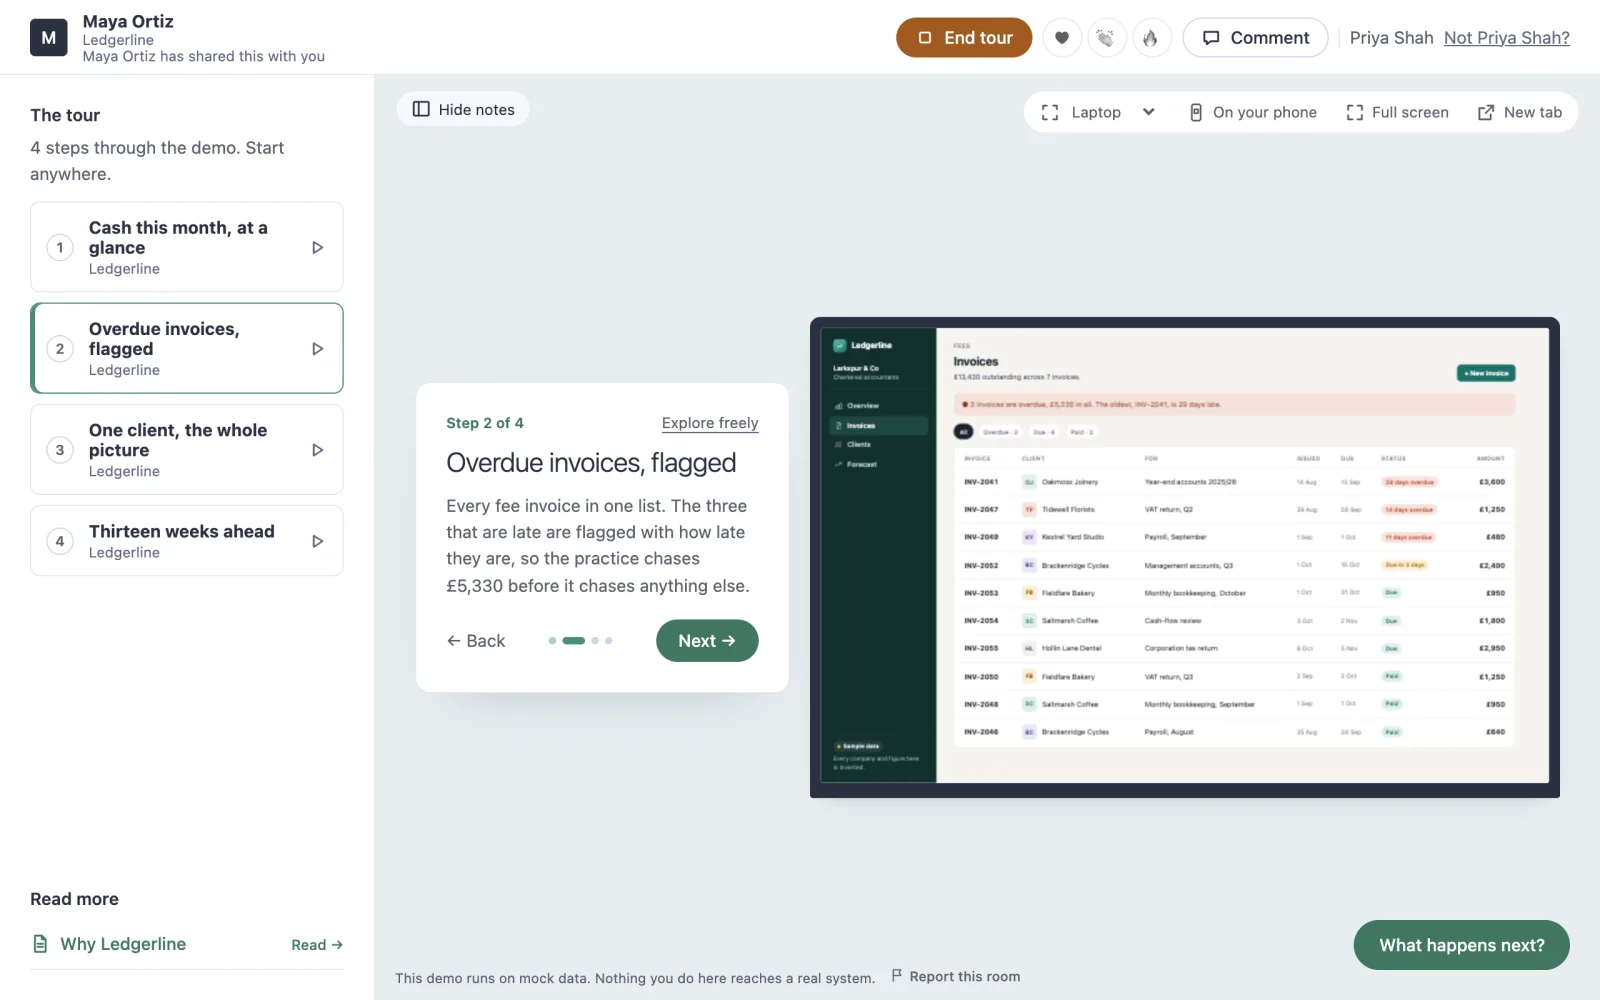This screenshot has height=1000, width=1600.
Task: Click the M avatar for Maya Ortiz
Action: (x=49, y=38)
